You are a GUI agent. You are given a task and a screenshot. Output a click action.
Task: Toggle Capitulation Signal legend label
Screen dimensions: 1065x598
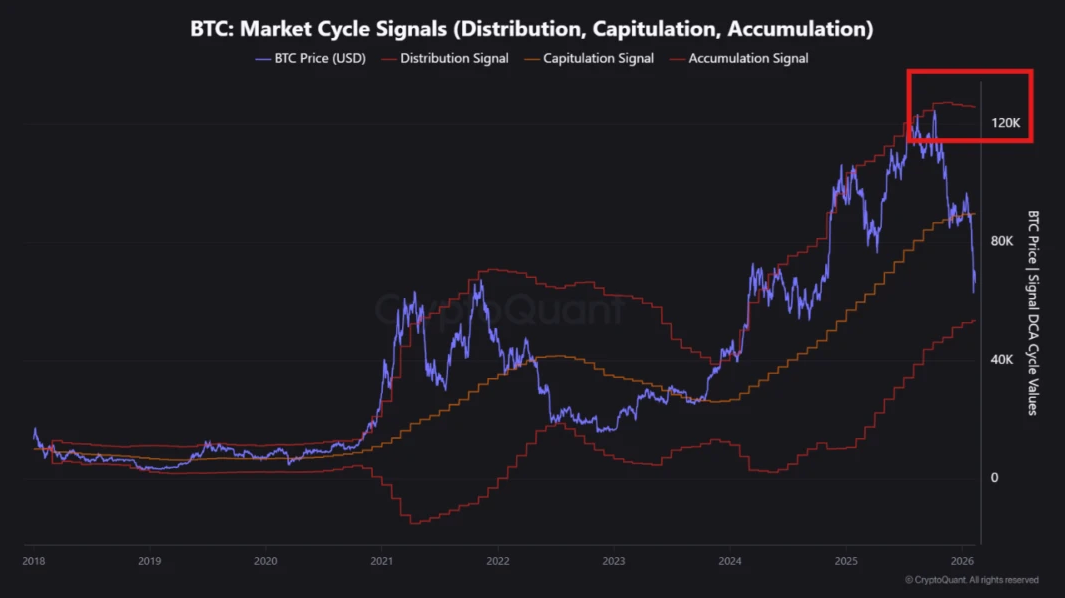[x=598, y=58]
